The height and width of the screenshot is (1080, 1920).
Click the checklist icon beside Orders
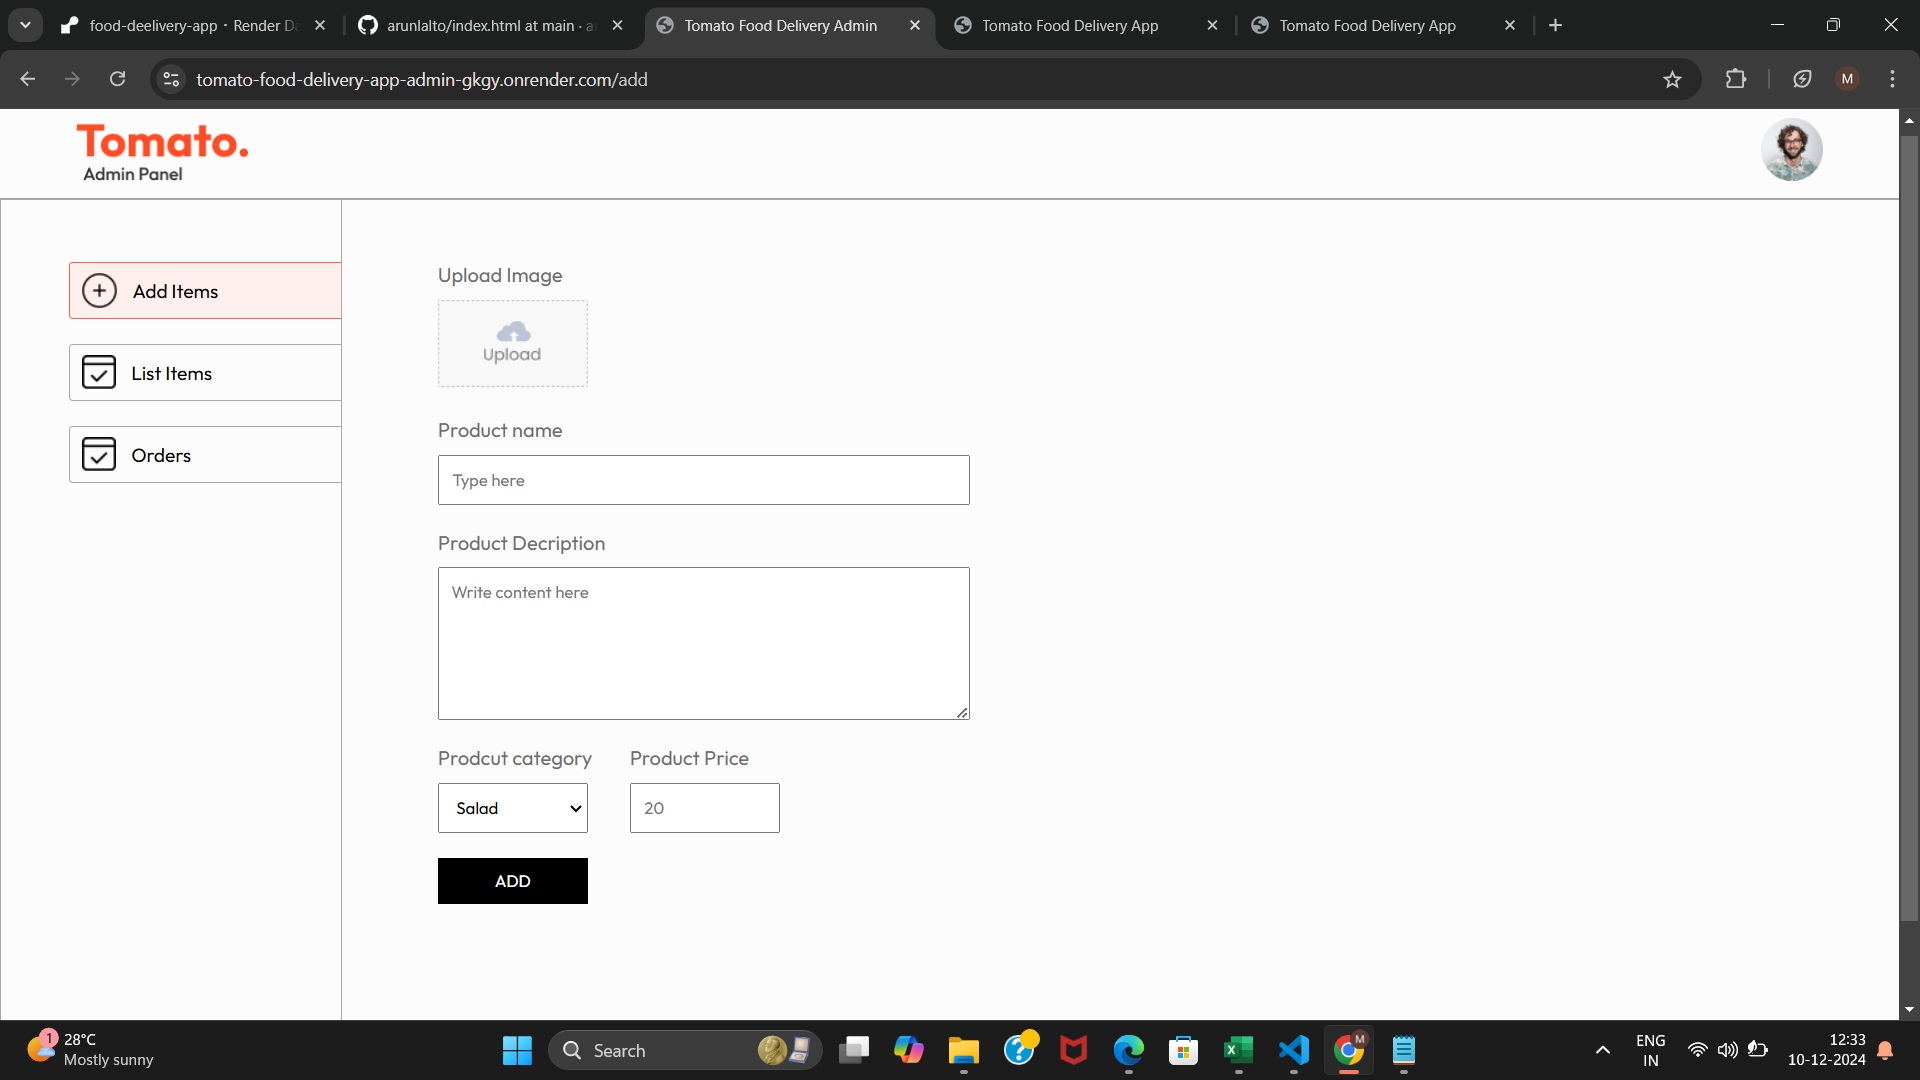point(99,455)
